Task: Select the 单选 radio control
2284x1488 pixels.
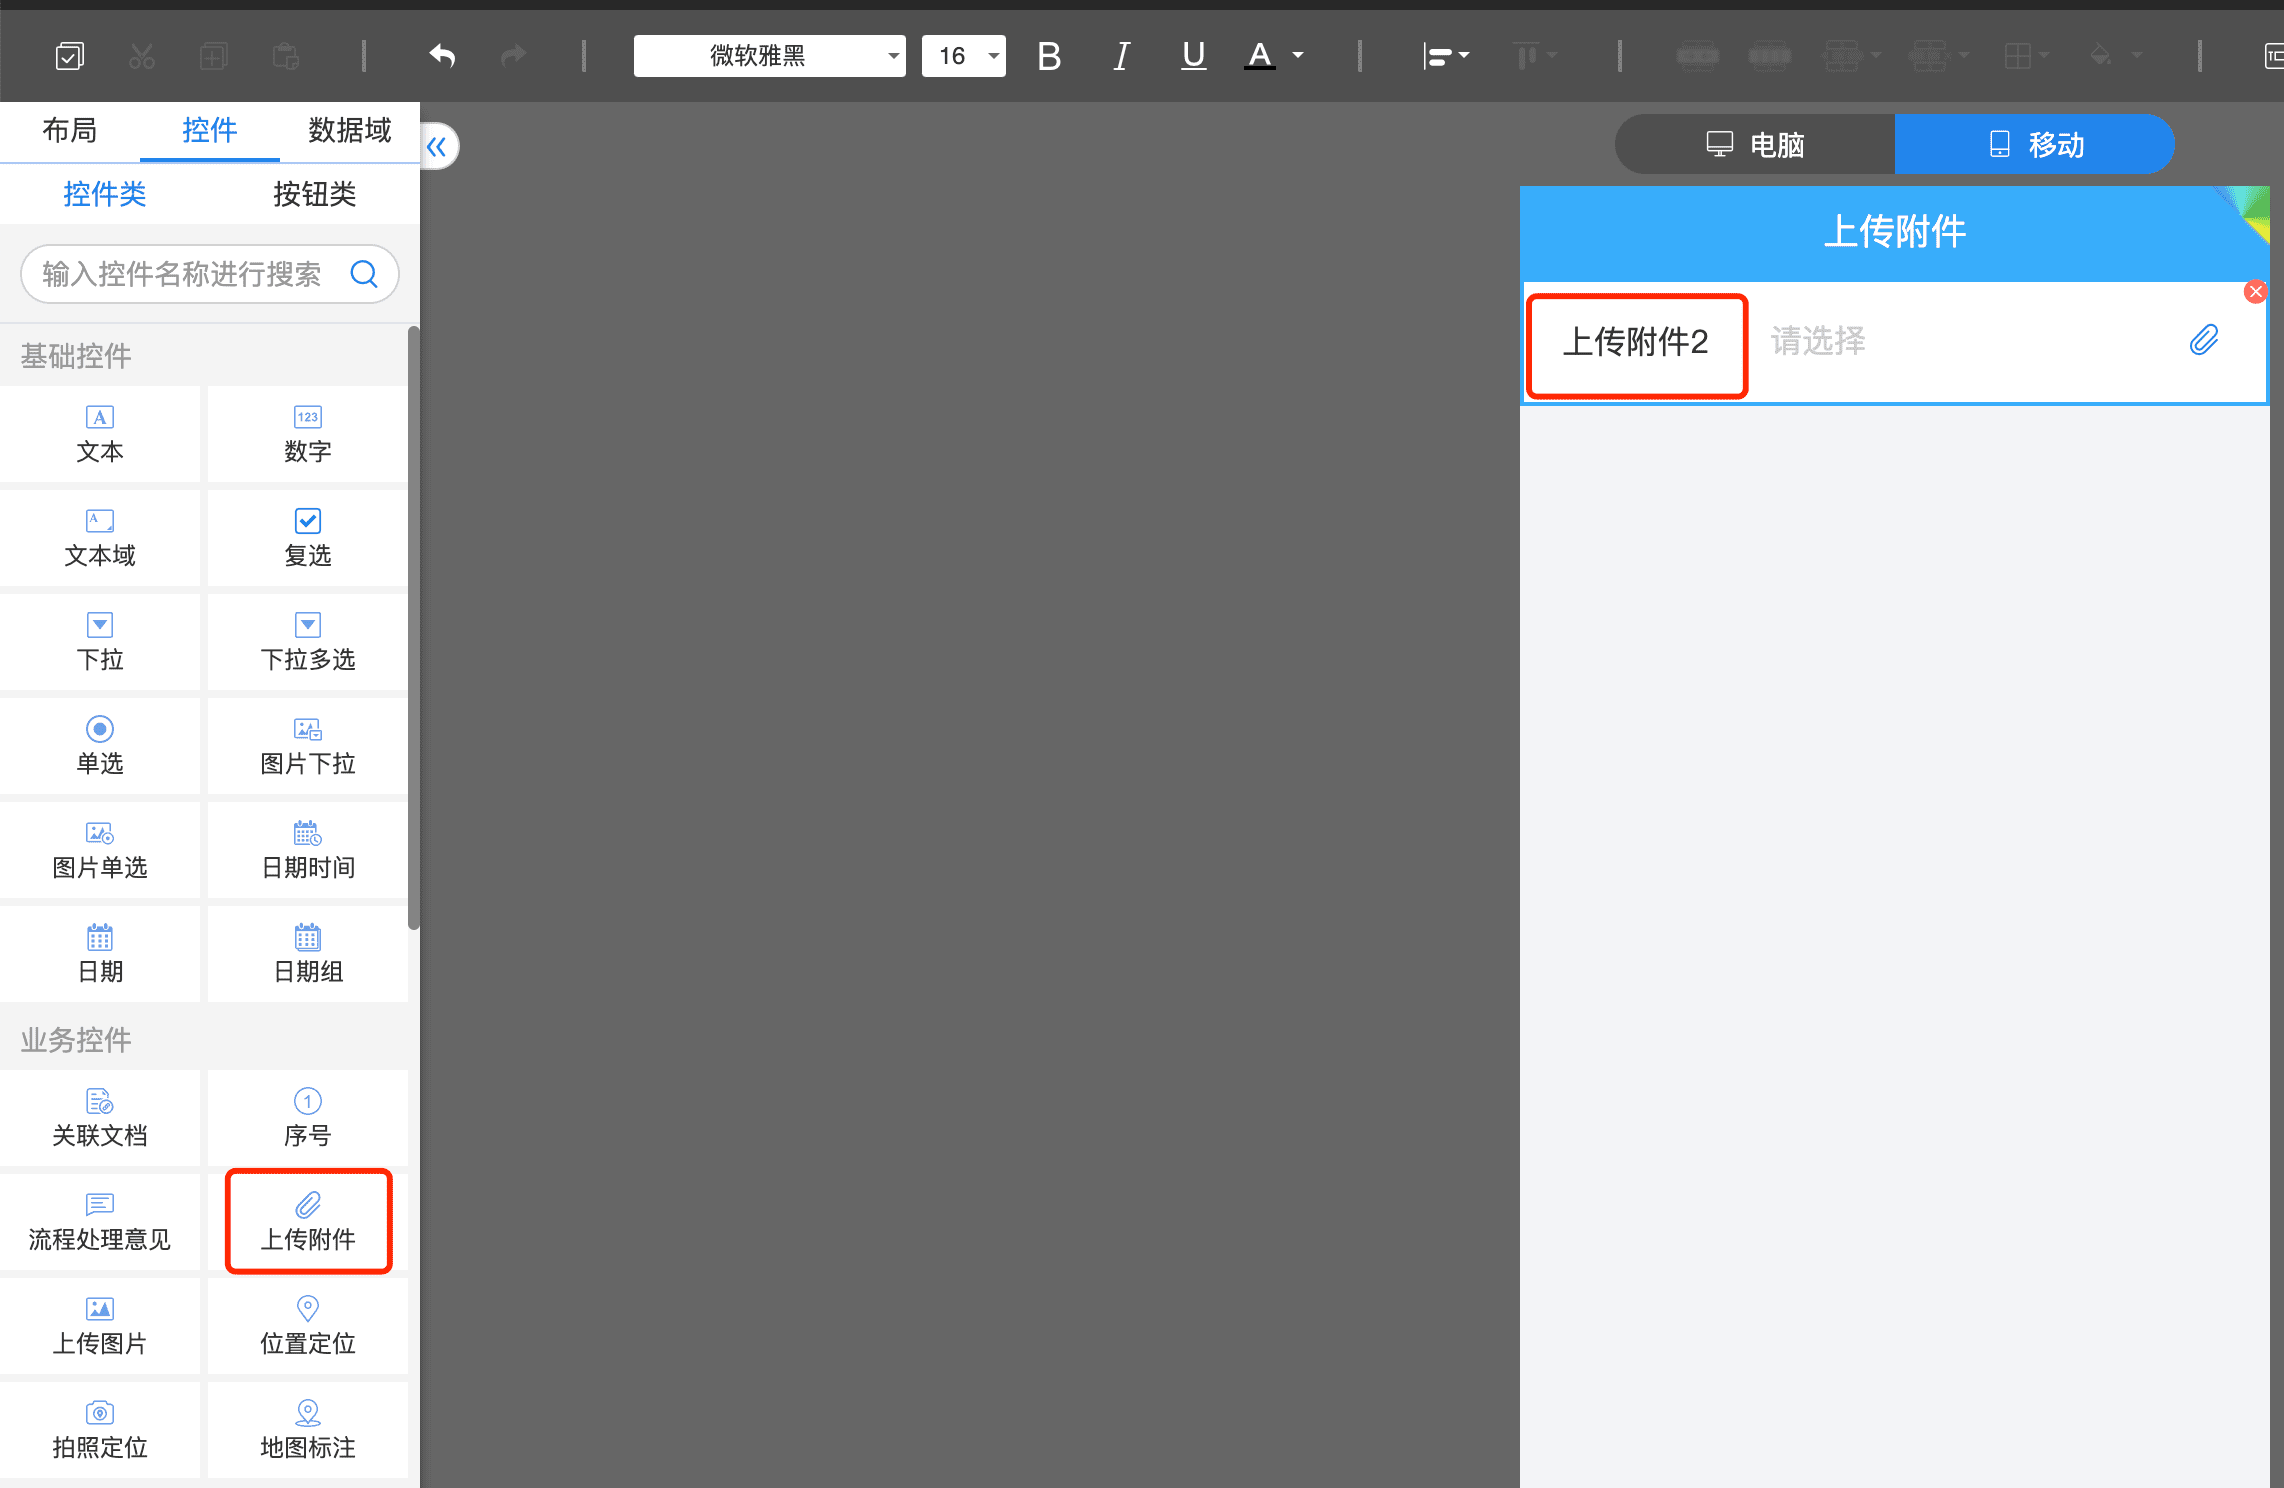Action: tap(100, 747)
